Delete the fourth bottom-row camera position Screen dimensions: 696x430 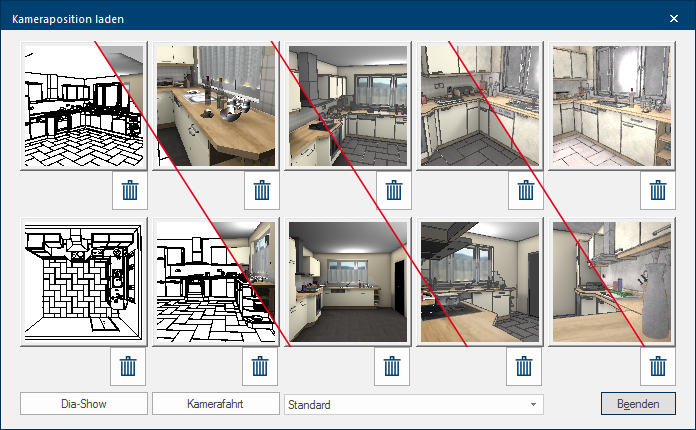coord(525,367)
